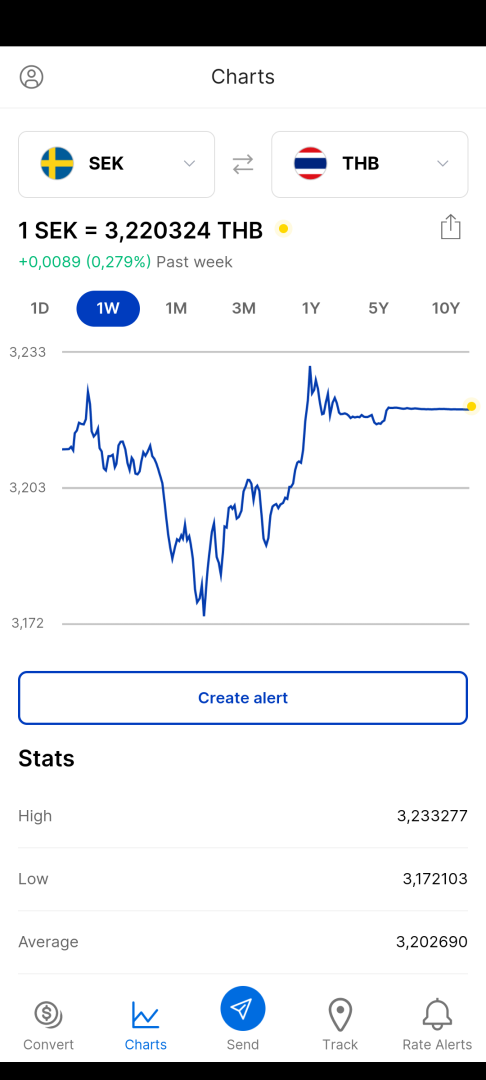486x1080 pixels.
Task: Tap the Send paper plane button
Action: (243, 1008)
